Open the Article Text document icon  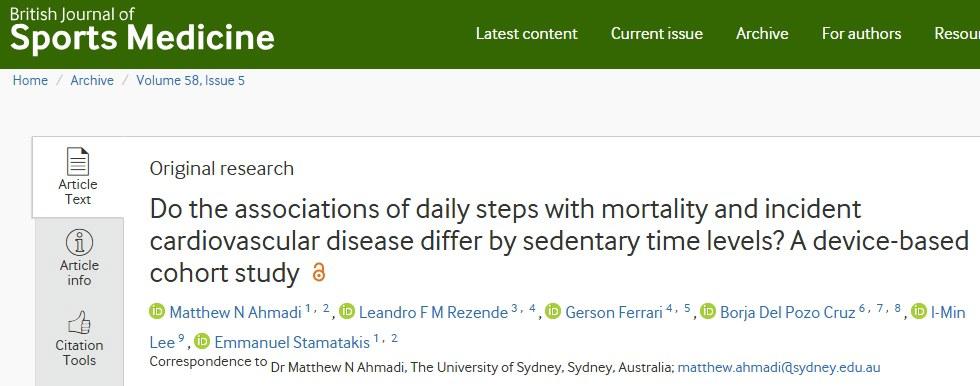coord(78,162)
